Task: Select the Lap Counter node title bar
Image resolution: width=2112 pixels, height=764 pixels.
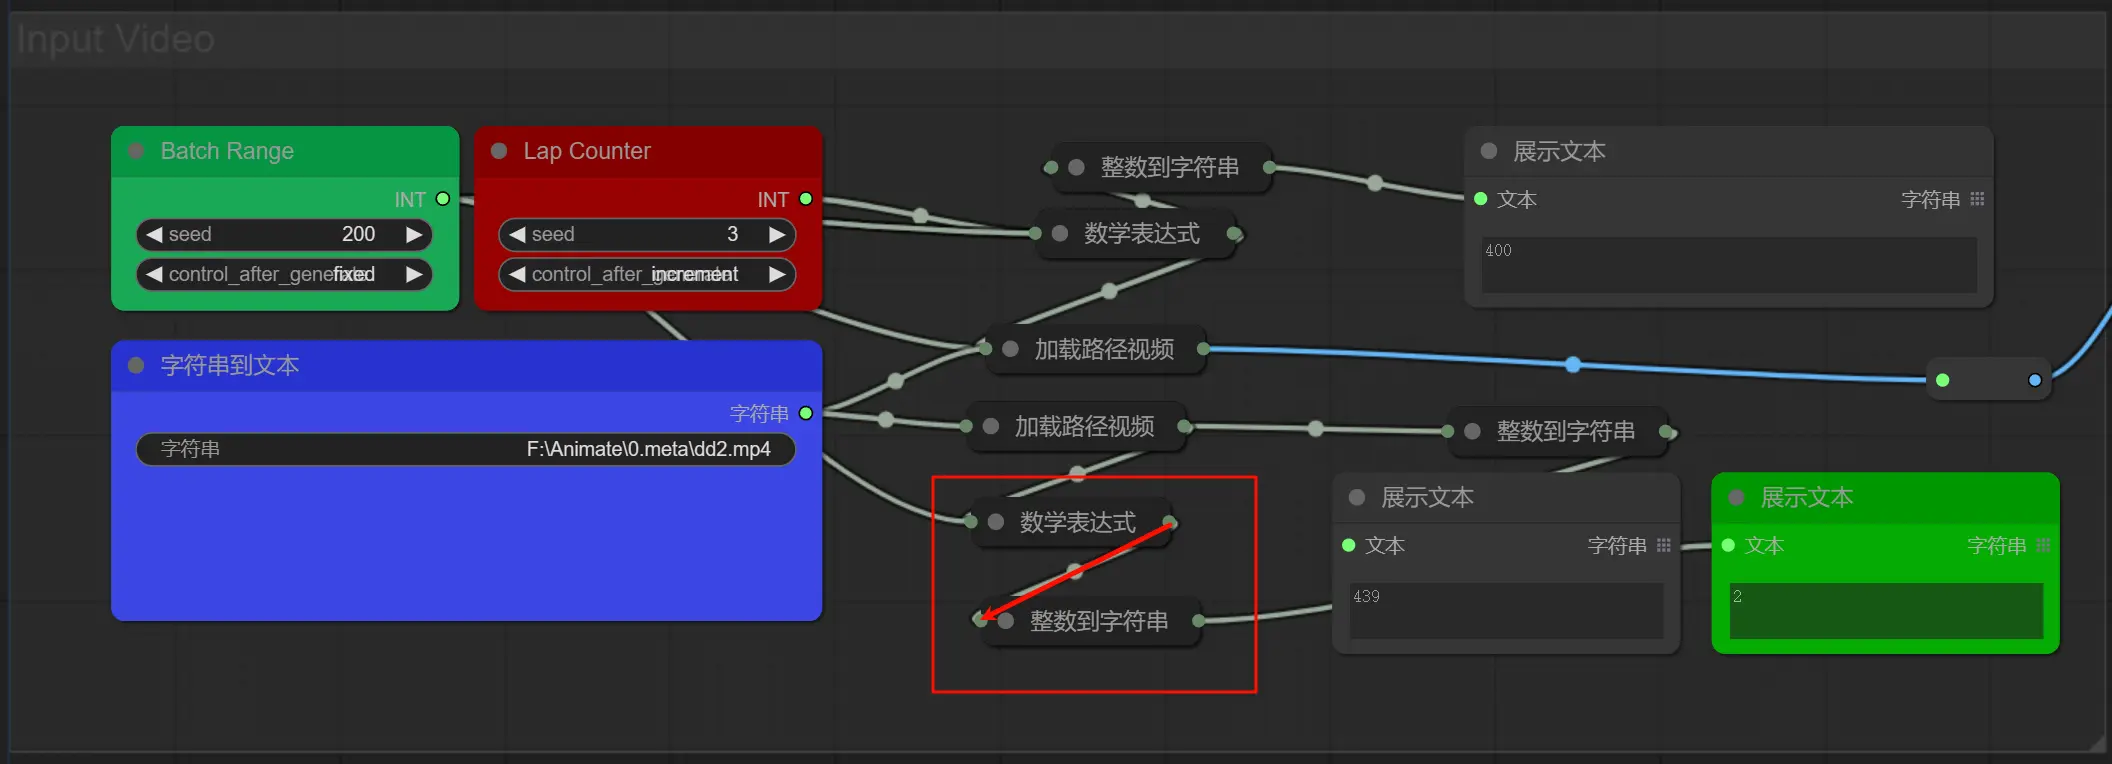Action: 648,151
